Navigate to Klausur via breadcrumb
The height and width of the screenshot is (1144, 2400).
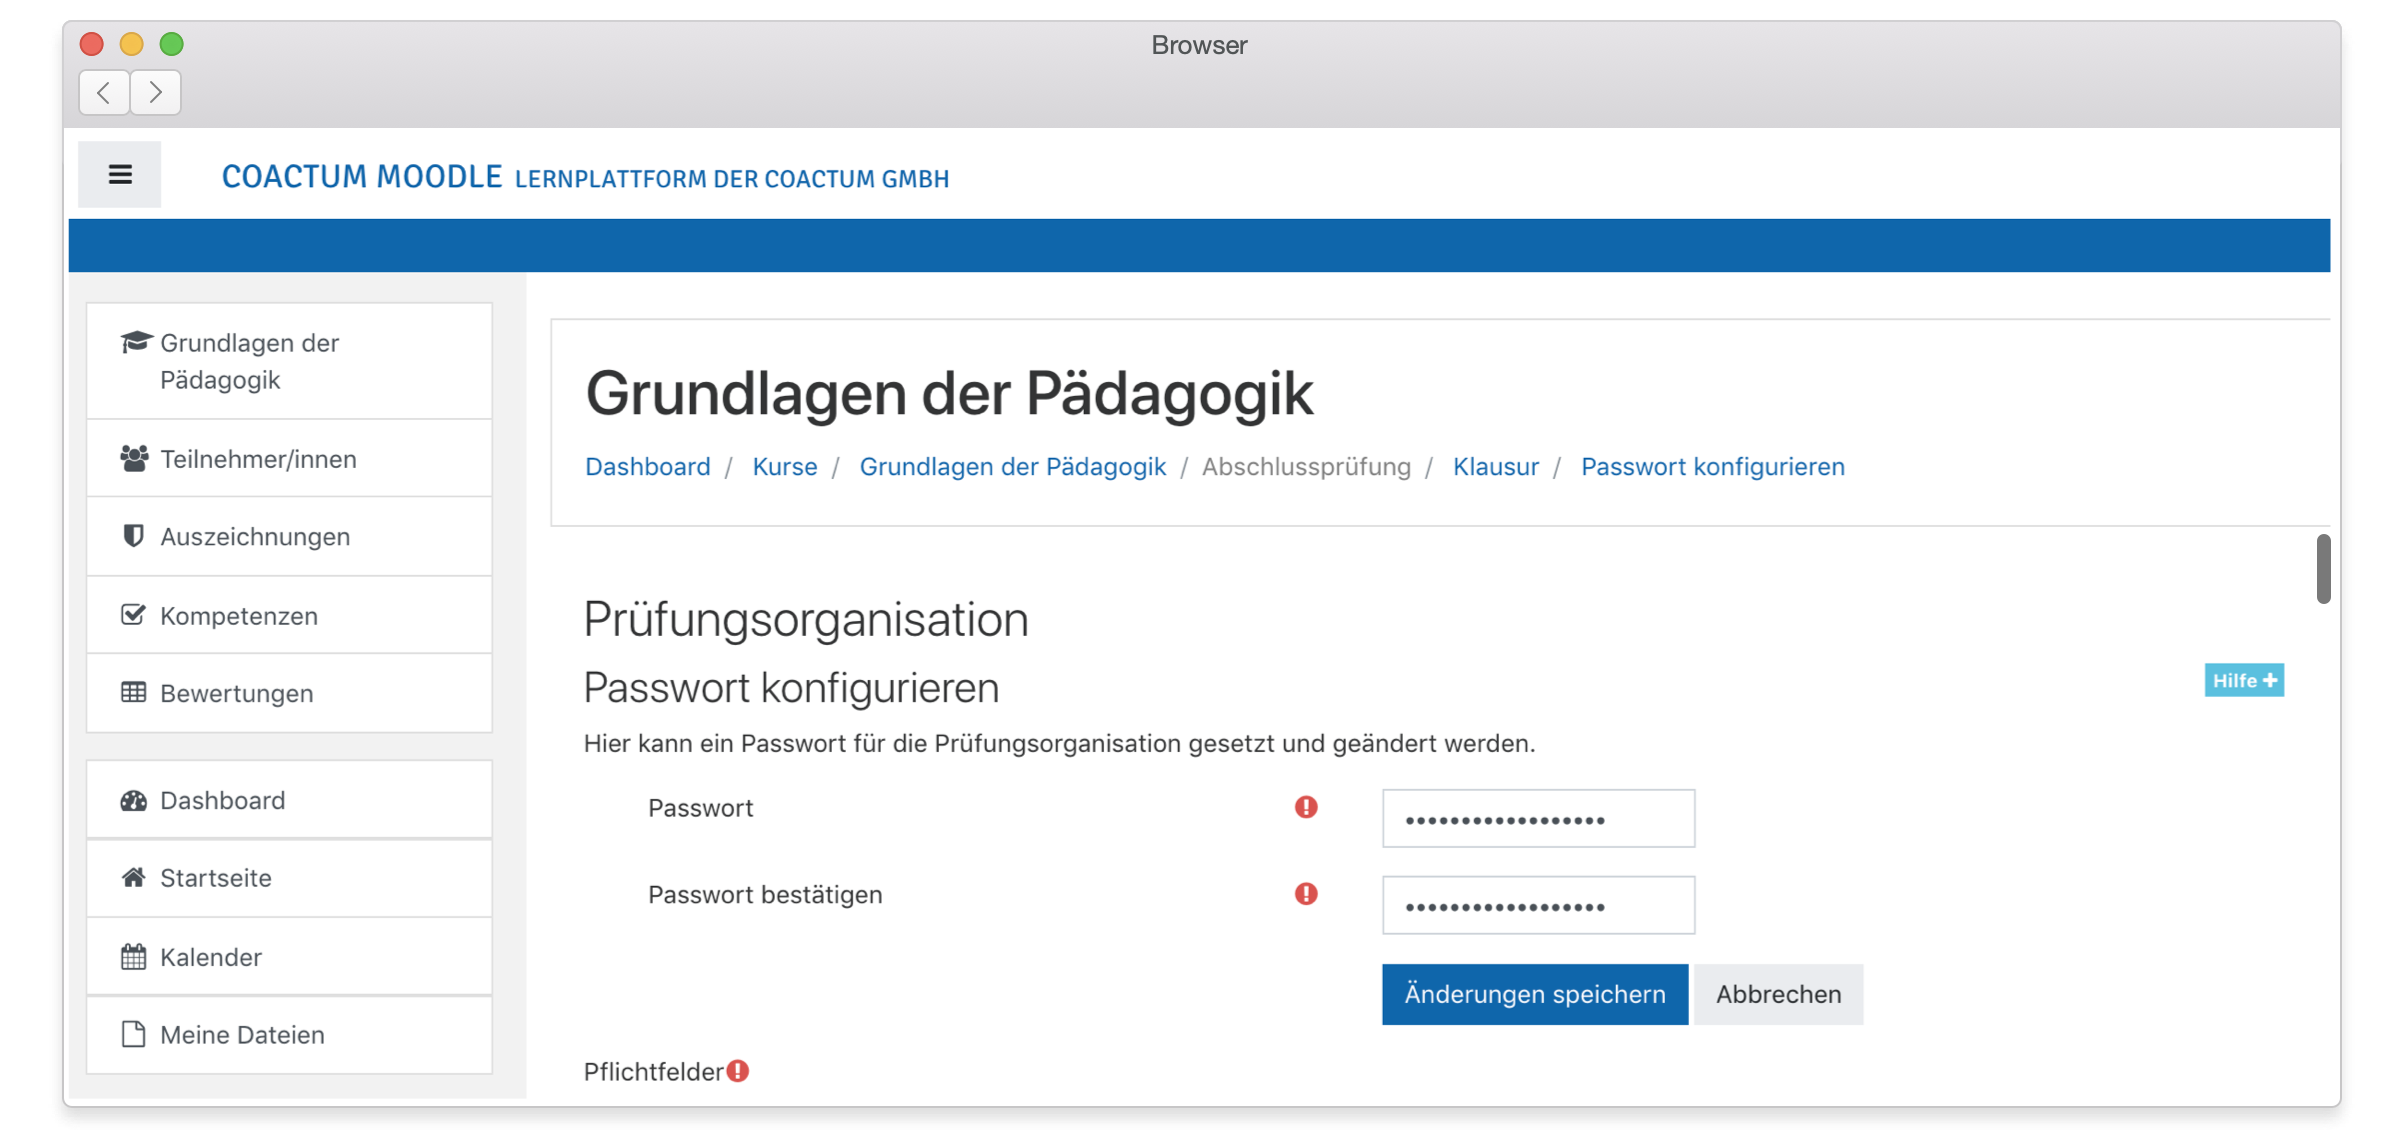[x=1496, y=466]
